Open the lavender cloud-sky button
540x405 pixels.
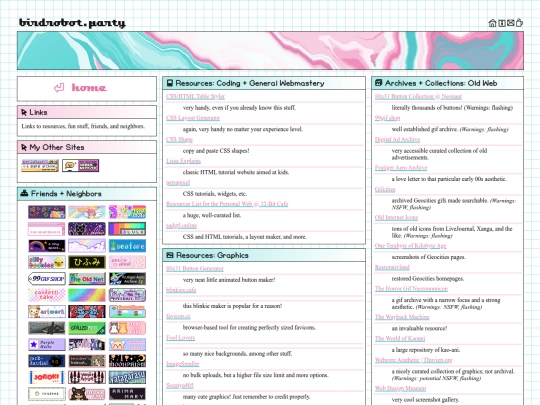tap(87, 246)
